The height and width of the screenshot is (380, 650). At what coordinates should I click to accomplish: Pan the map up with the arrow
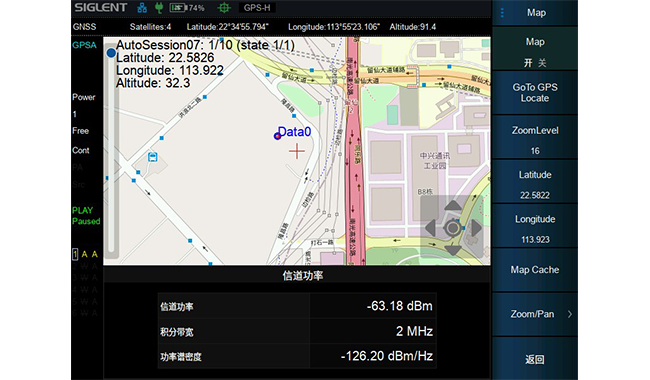[453, 205]
